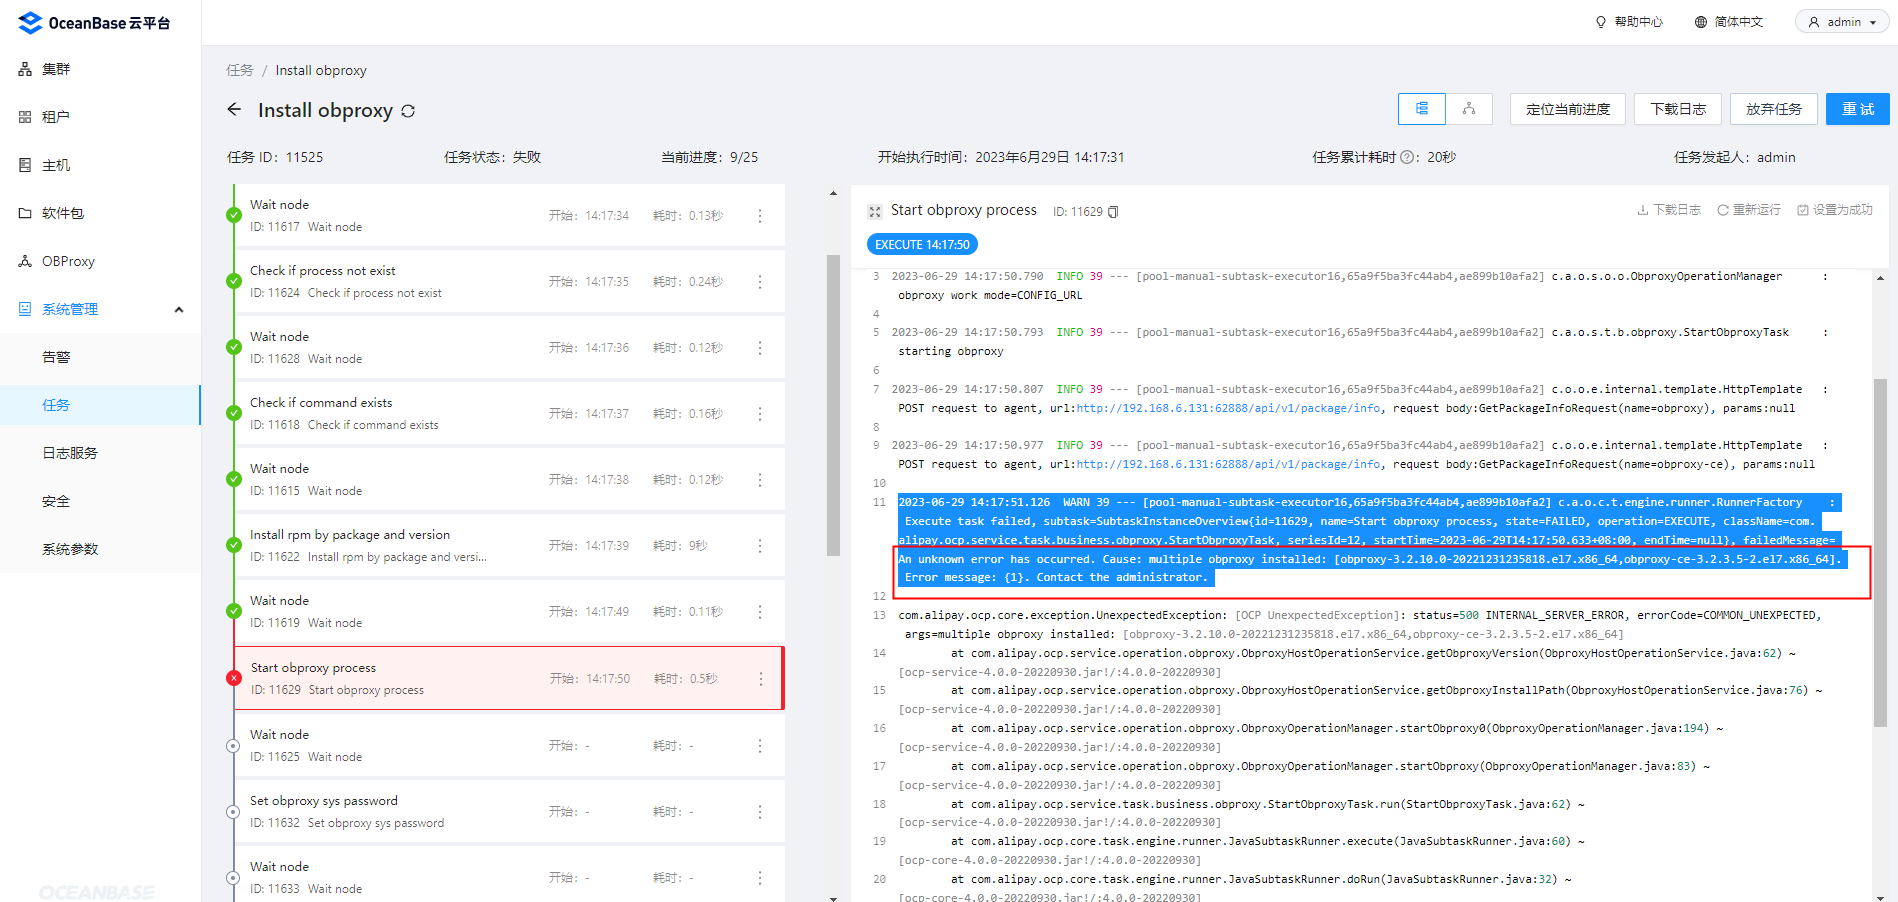This screenshot has height=902, width=1898.
Task: Open package/info URL in the name=obproxy log line
Action: (1228, 408)
